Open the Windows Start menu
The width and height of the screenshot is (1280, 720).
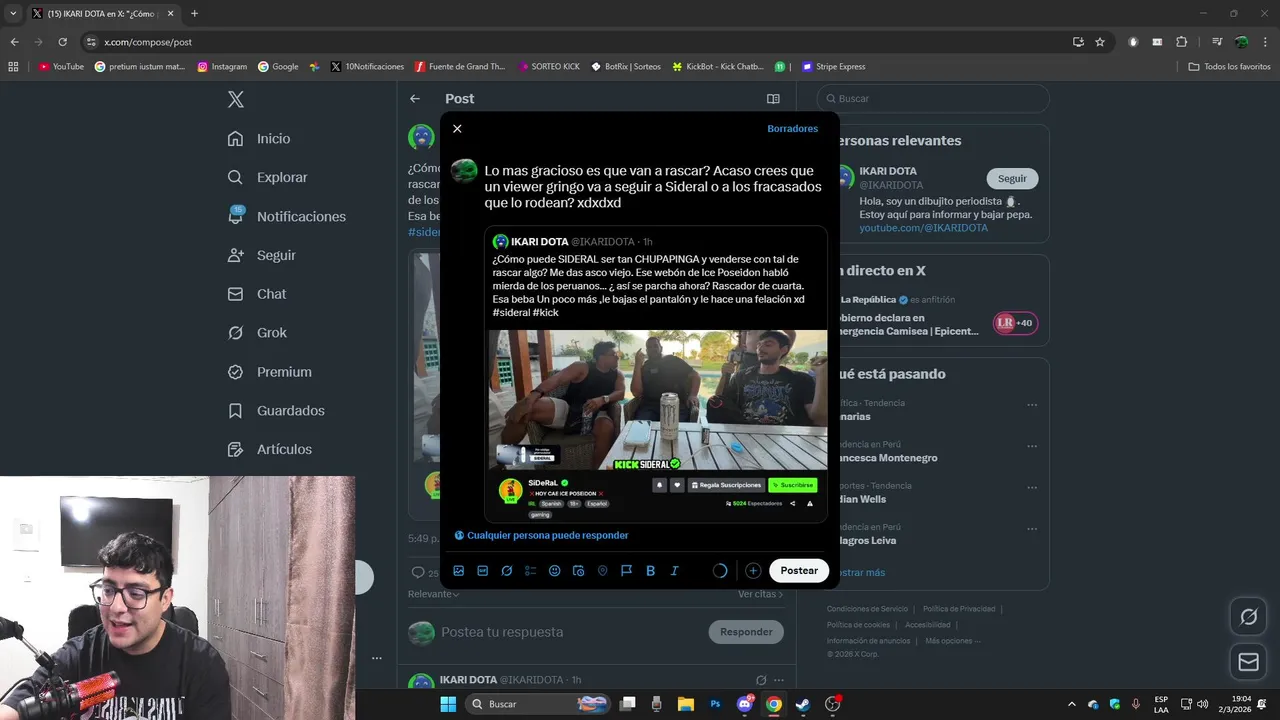pyautogui.click(x=448, y=704)
